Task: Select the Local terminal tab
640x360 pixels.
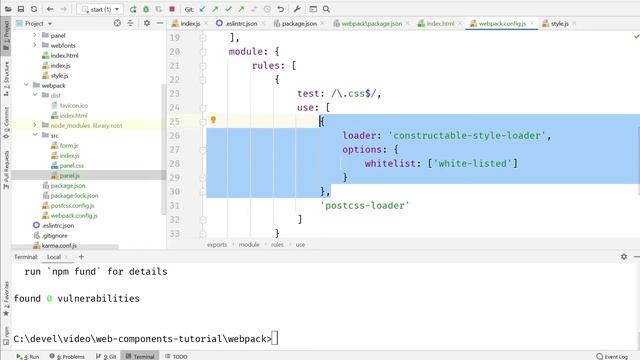Action: (x=53, y=257)
